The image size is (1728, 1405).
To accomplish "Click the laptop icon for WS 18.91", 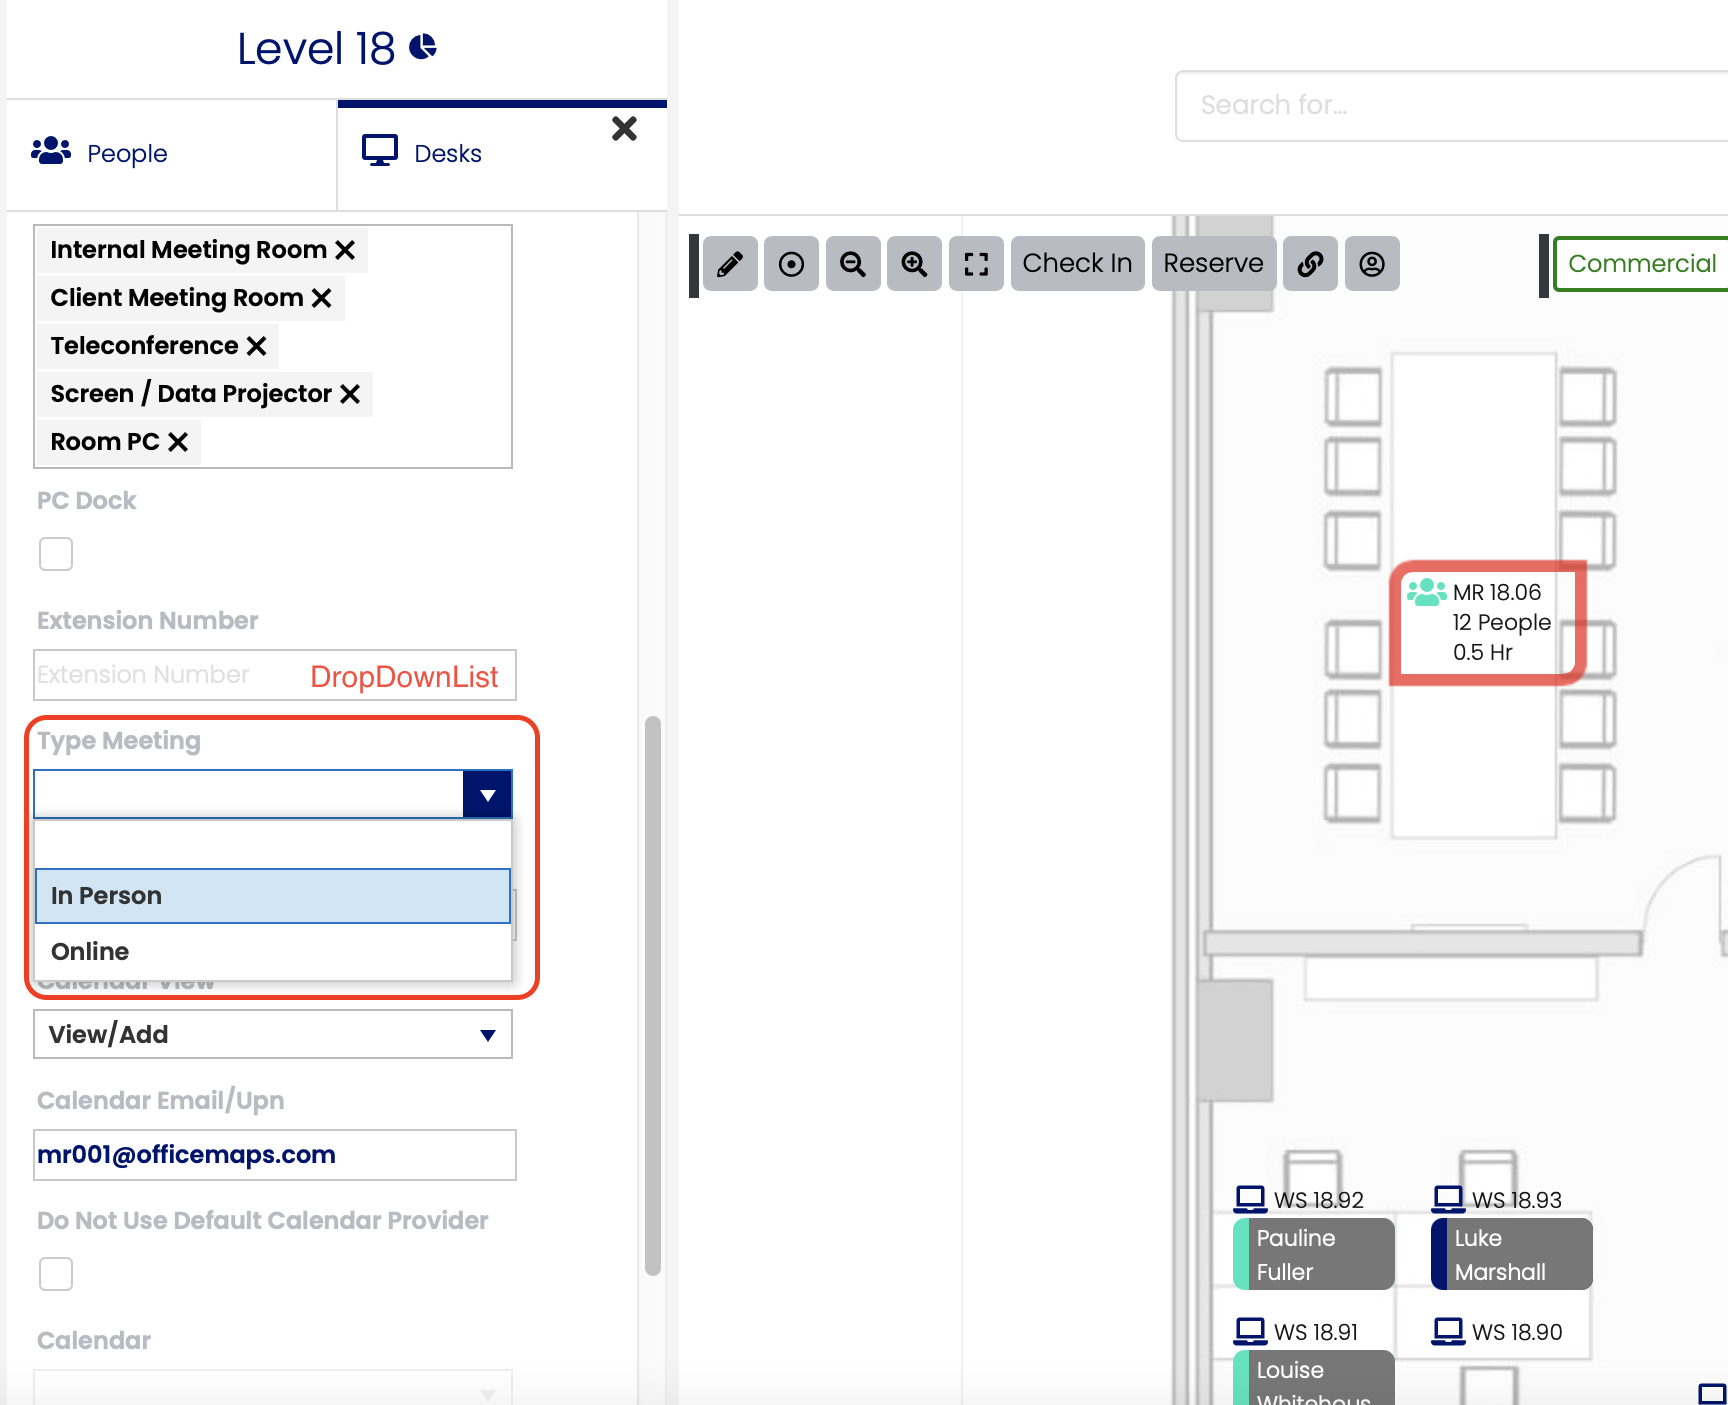I will 1250,1331.
